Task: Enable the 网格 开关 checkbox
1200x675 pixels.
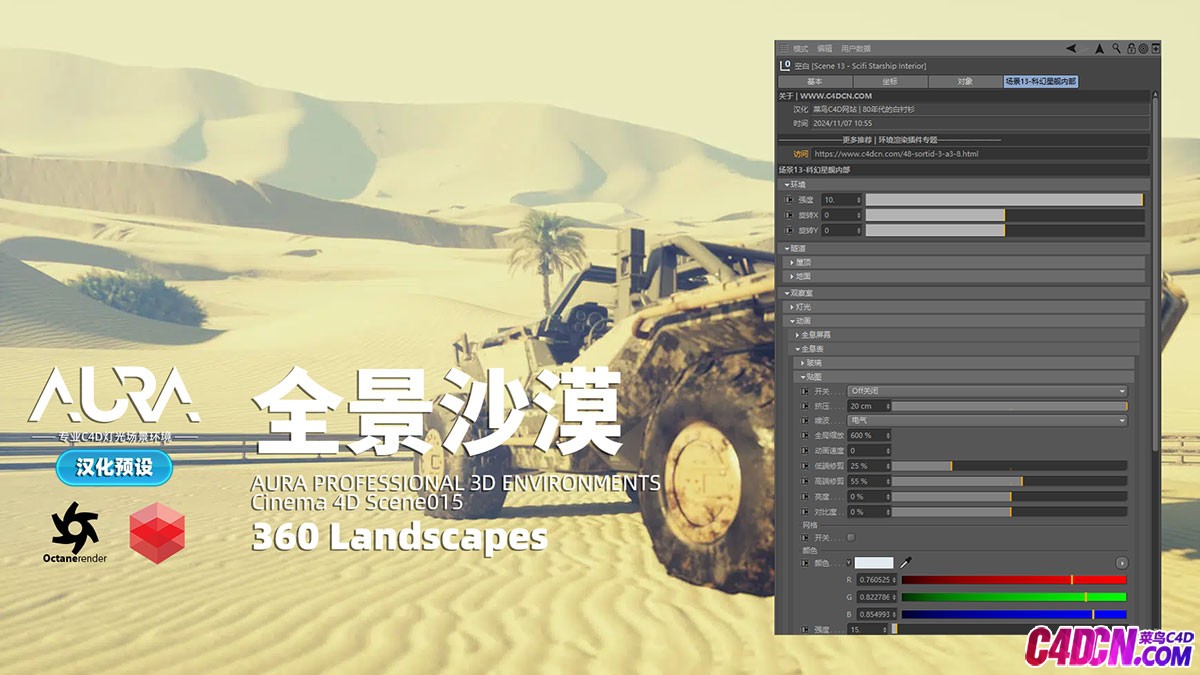Action: click(x=851, y=537)
